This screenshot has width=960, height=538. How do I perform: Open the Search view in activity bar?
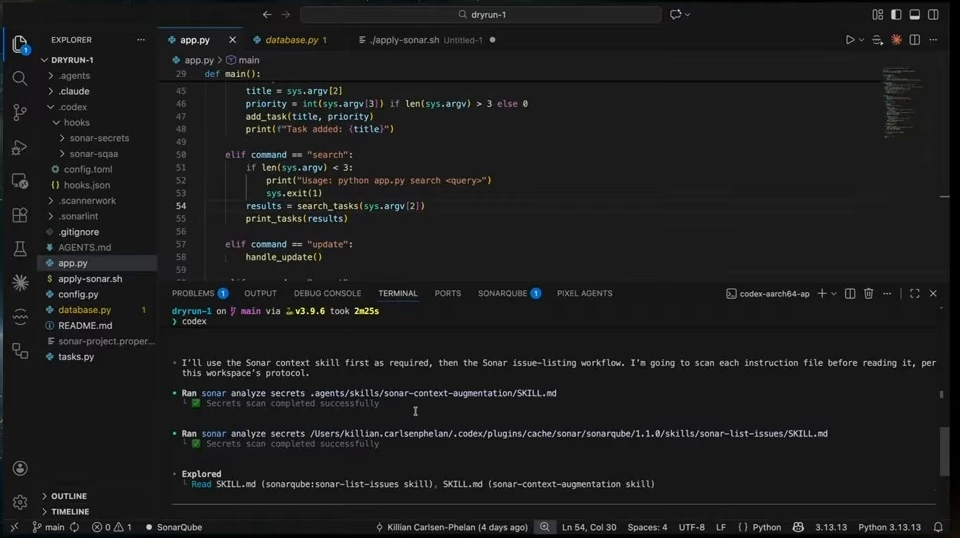(x=20, y=78)
